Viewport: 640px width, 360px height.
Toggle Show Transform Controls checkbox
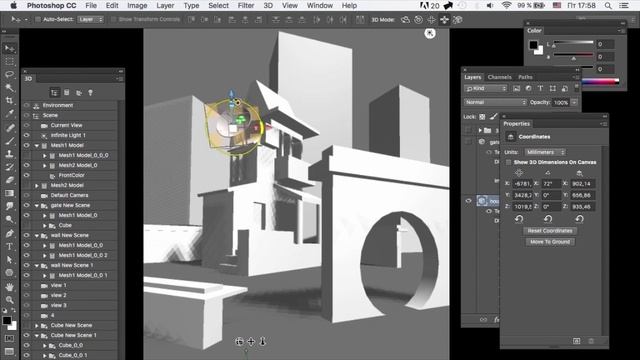[x=113, y=19]
